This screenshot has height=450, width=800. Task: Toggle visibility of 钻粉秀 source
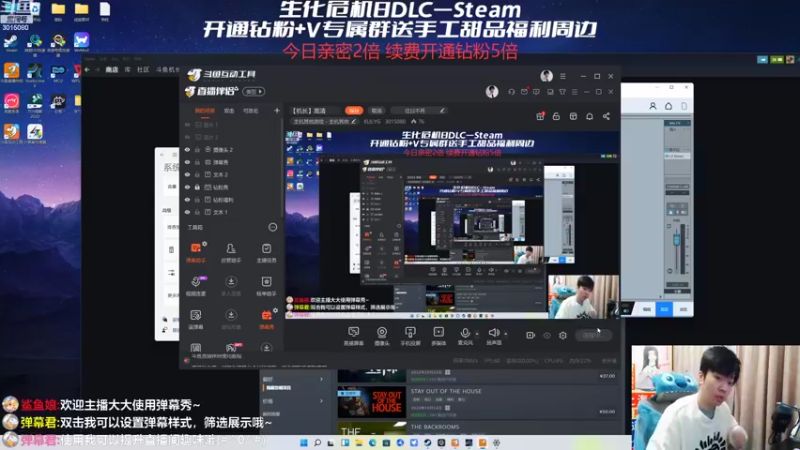[187, 187]
